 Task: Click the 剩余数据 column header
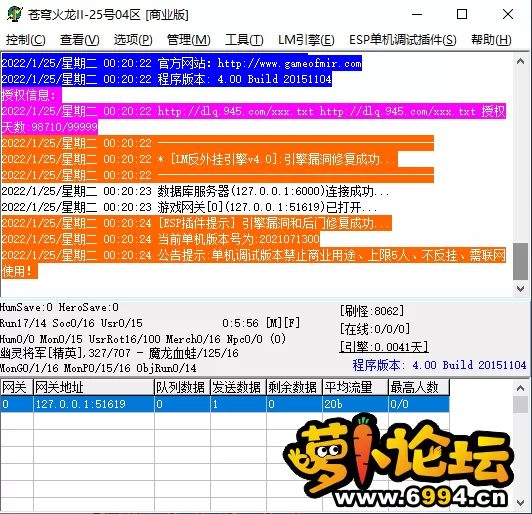point(294,387)
